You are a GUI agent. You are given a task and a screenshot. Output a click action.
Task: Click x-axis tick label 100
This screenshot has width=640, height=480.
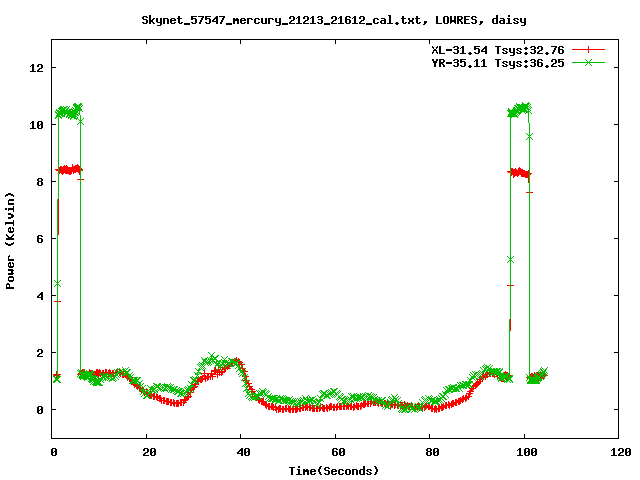coord(527,452)
